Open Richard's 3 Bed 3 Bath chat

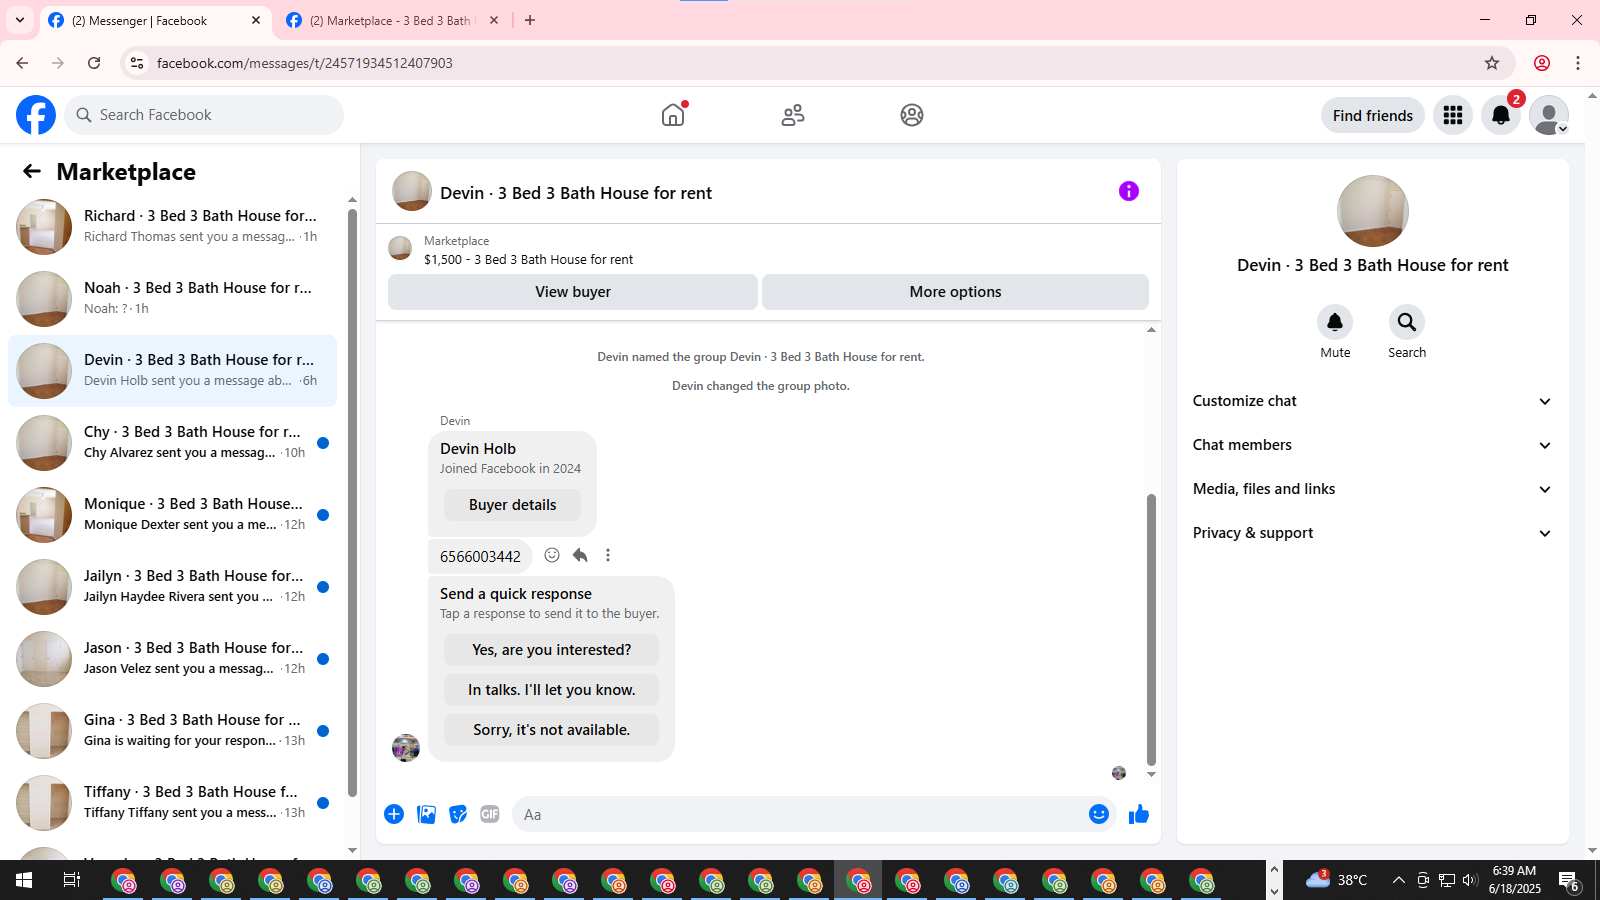[172, 227]
